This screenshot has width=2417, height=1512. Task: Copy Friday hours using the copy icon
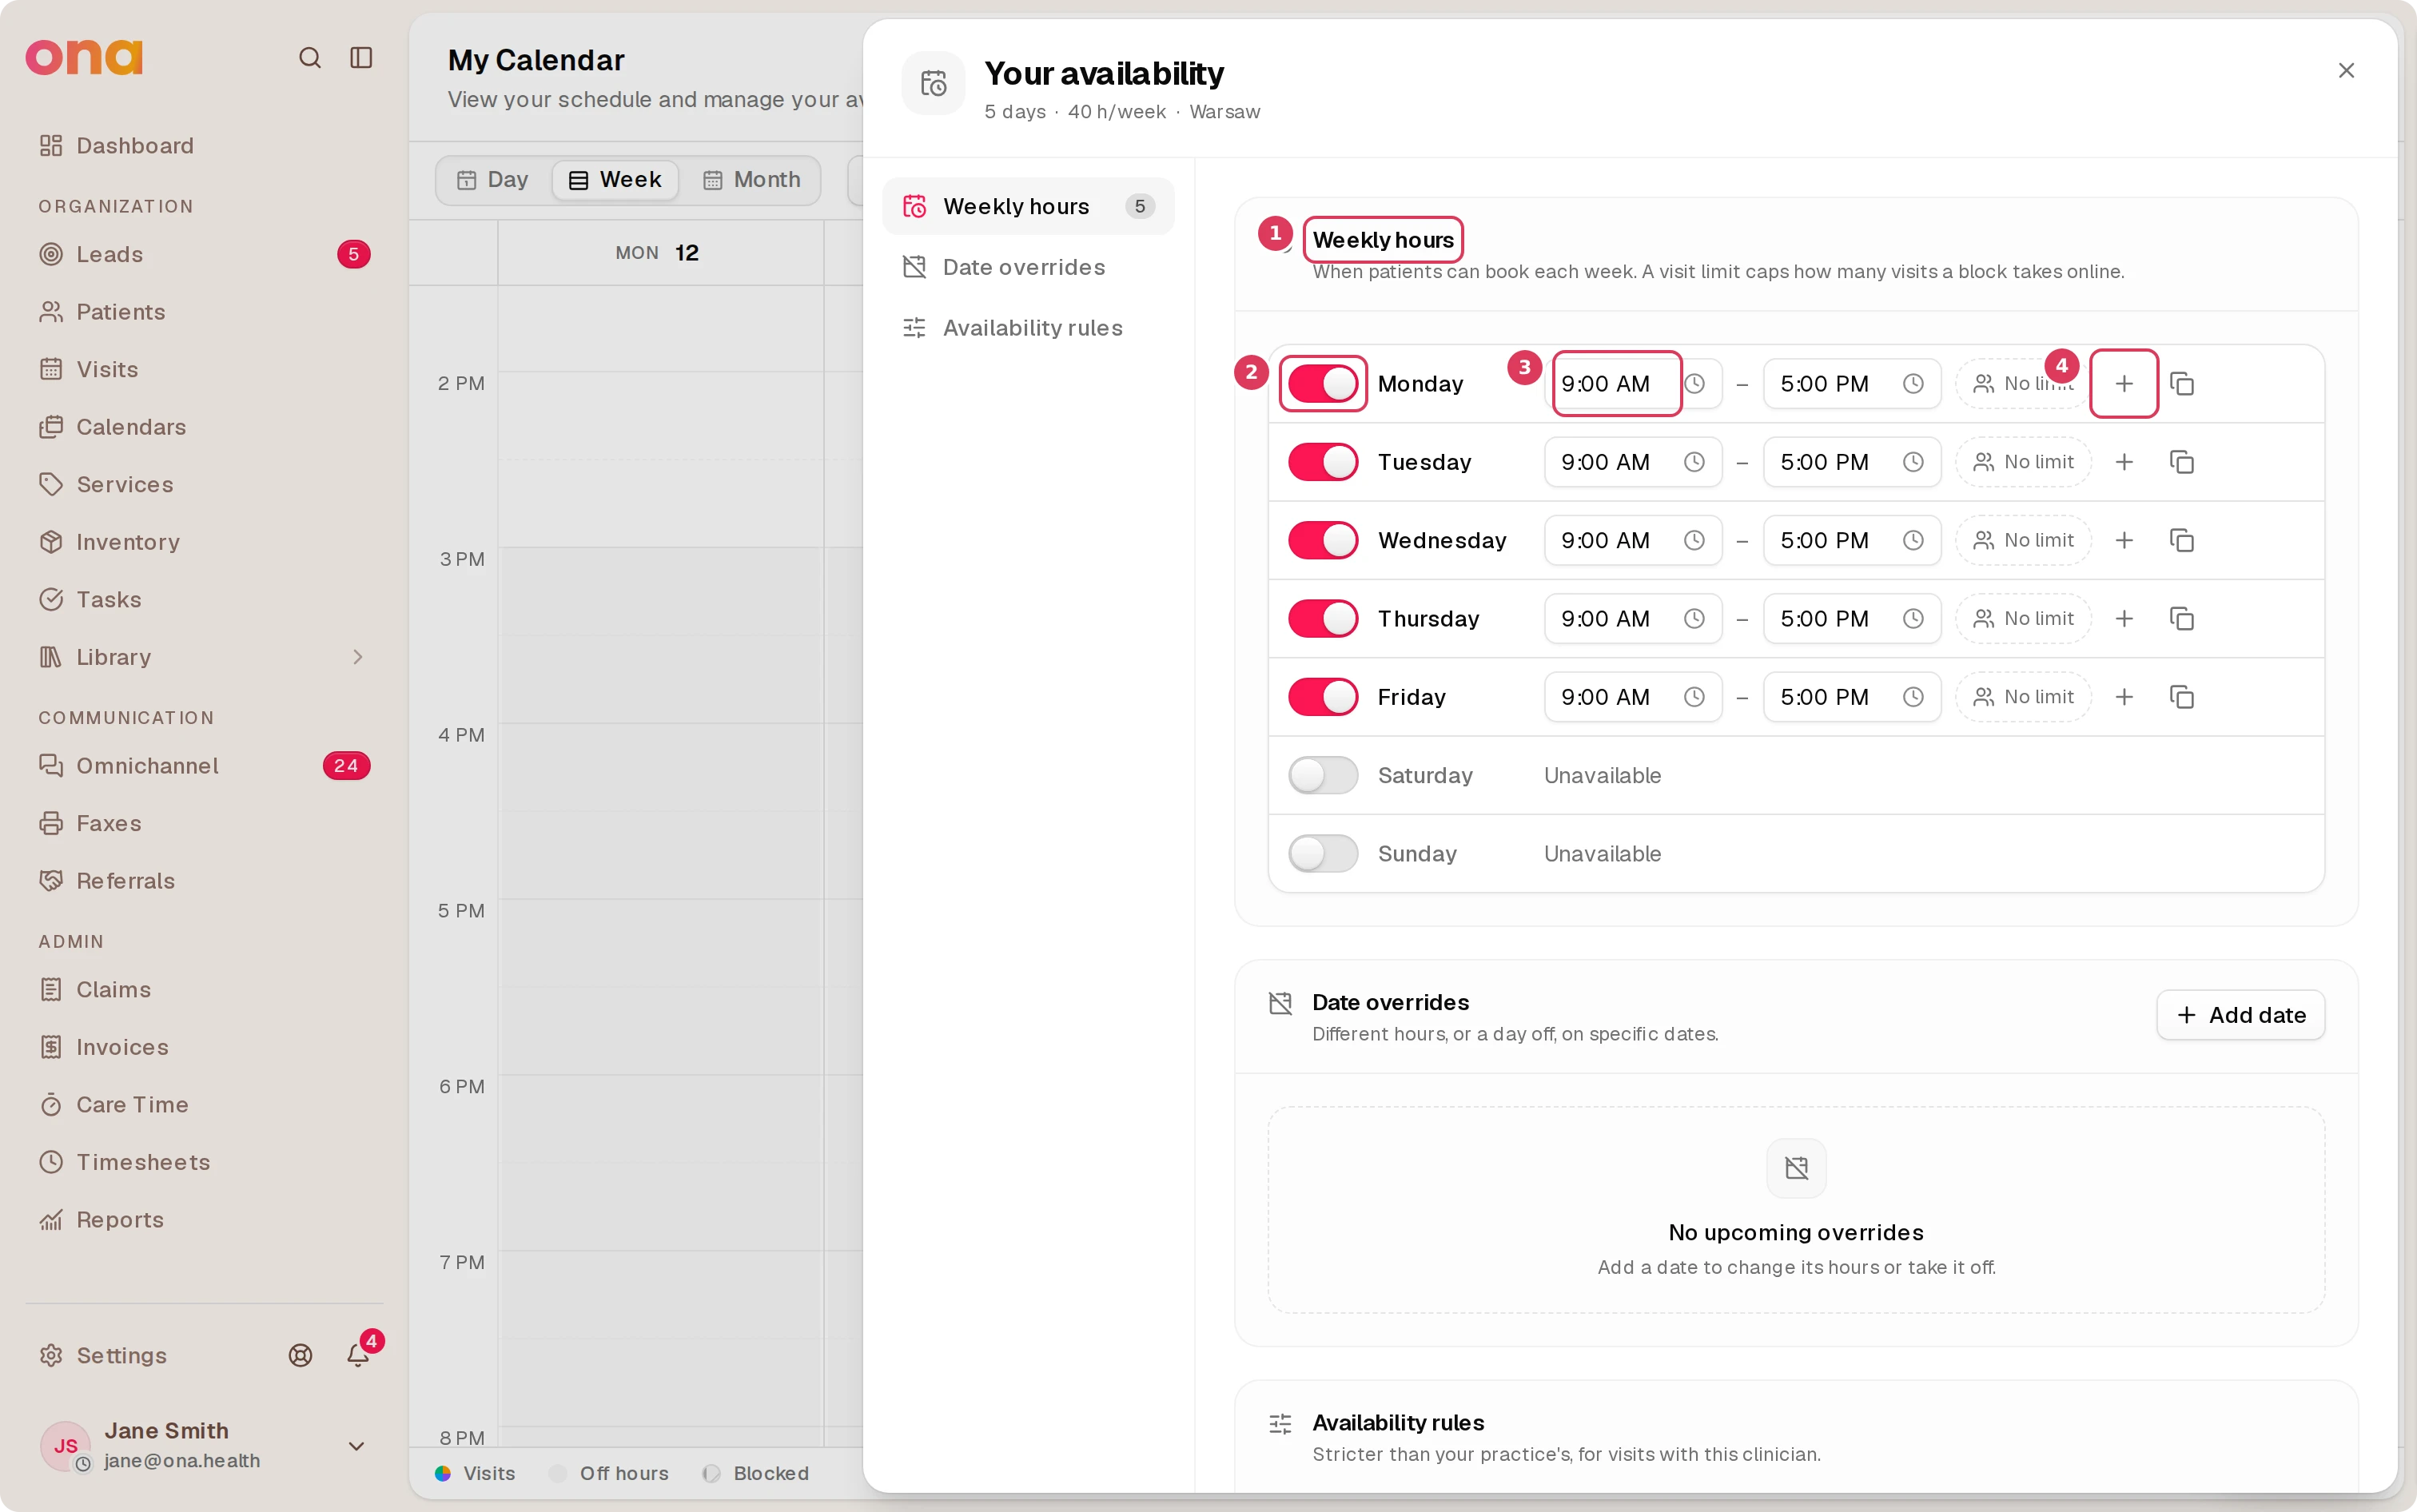[x=2181, y=697]
